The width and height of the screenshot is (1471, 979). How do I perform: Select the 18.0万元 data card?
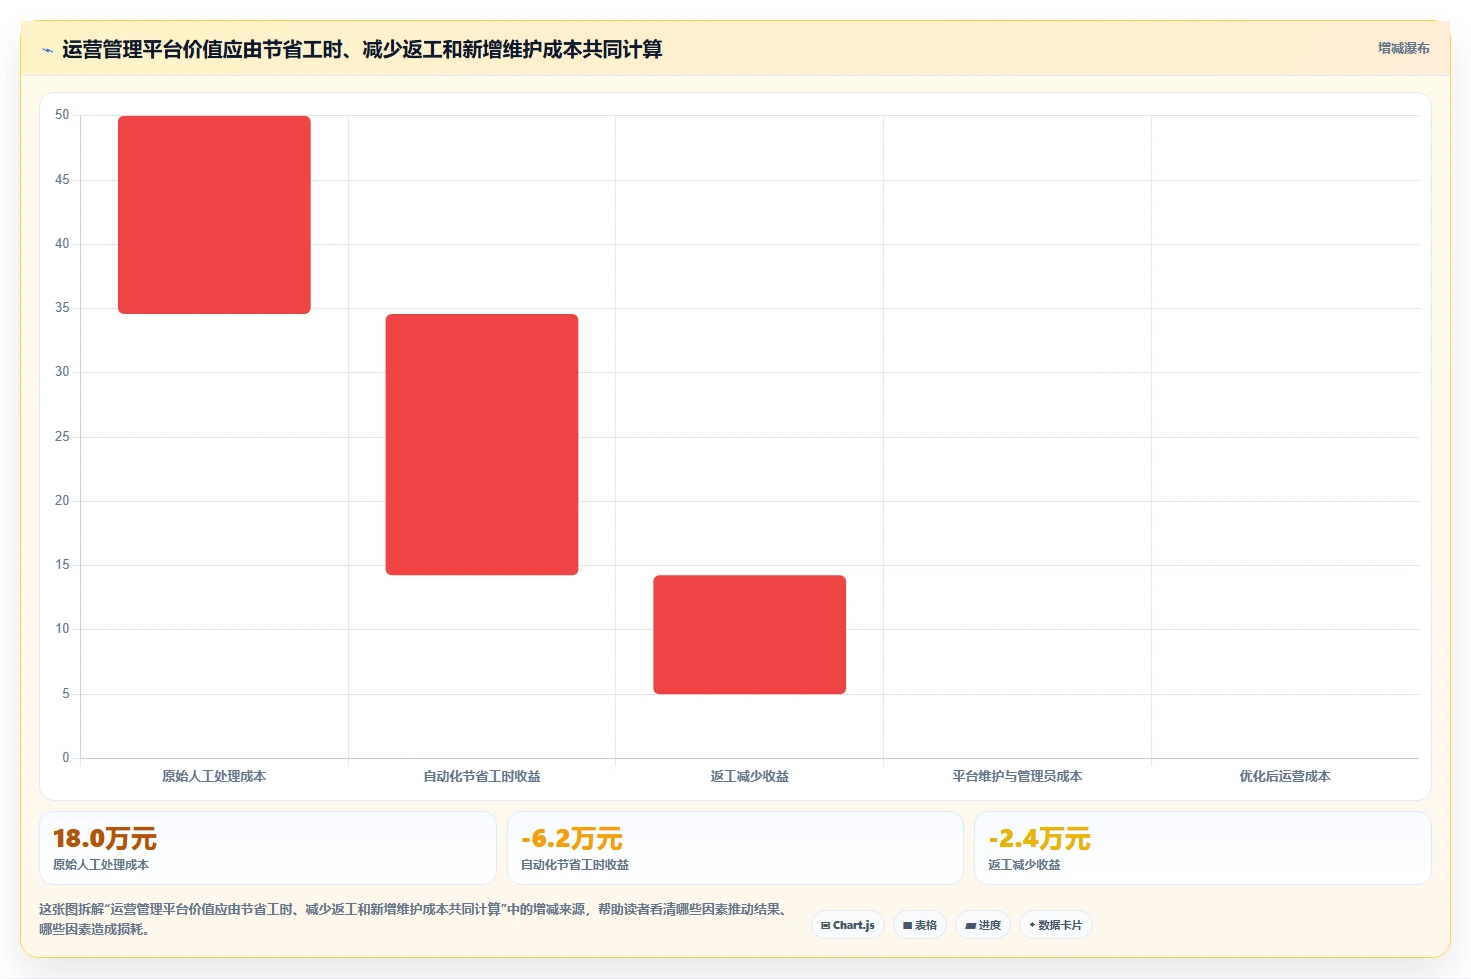(x=268, y=848)
